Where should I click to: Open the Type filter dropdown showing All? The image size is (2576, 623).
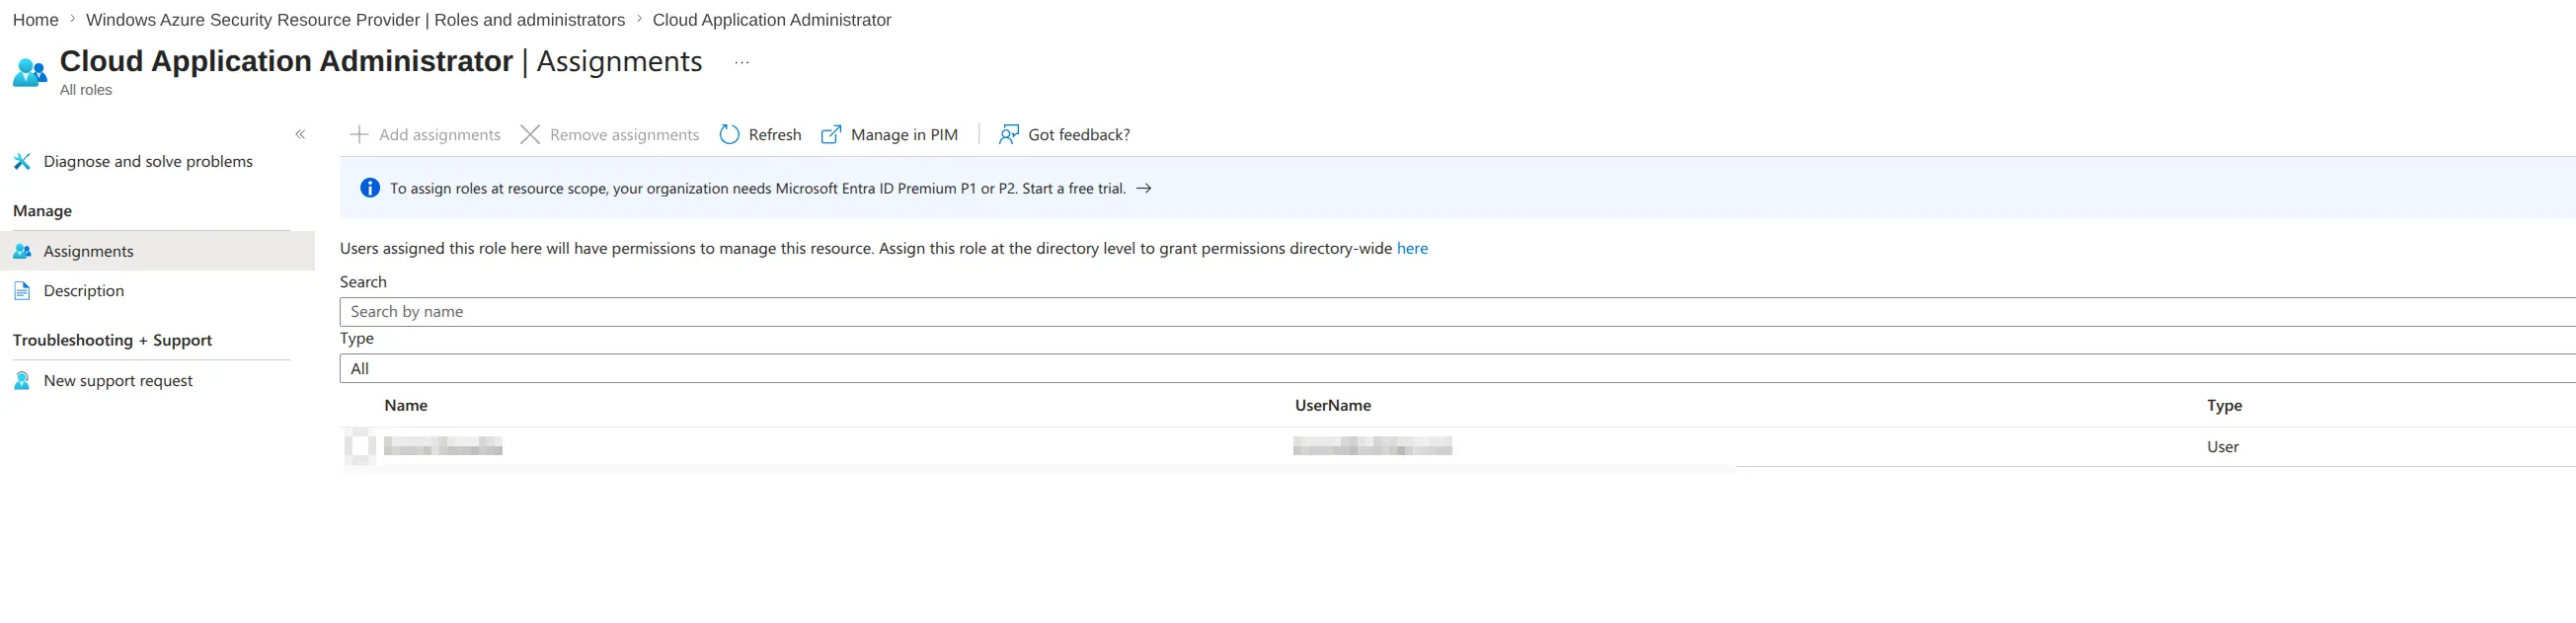click(1458, 369)
